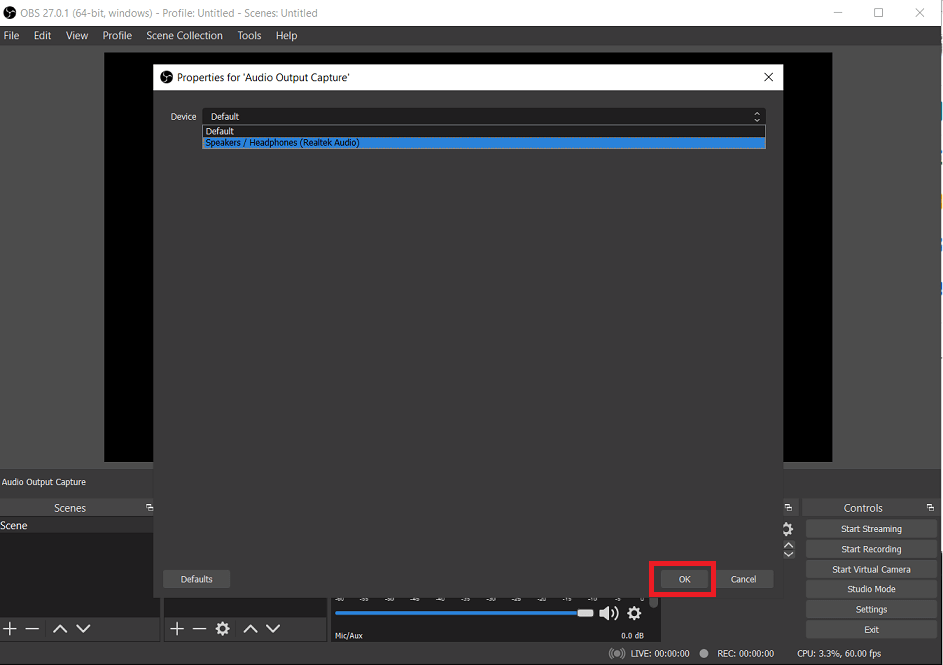
Task: Pop out the Scenes panel dock icon
Action: point(149,508)
